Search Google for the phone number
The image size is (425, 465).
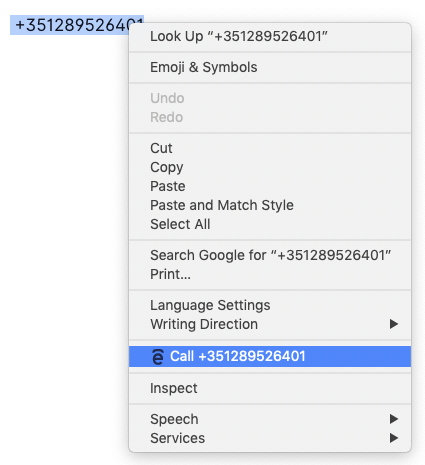tap(270, 255)
